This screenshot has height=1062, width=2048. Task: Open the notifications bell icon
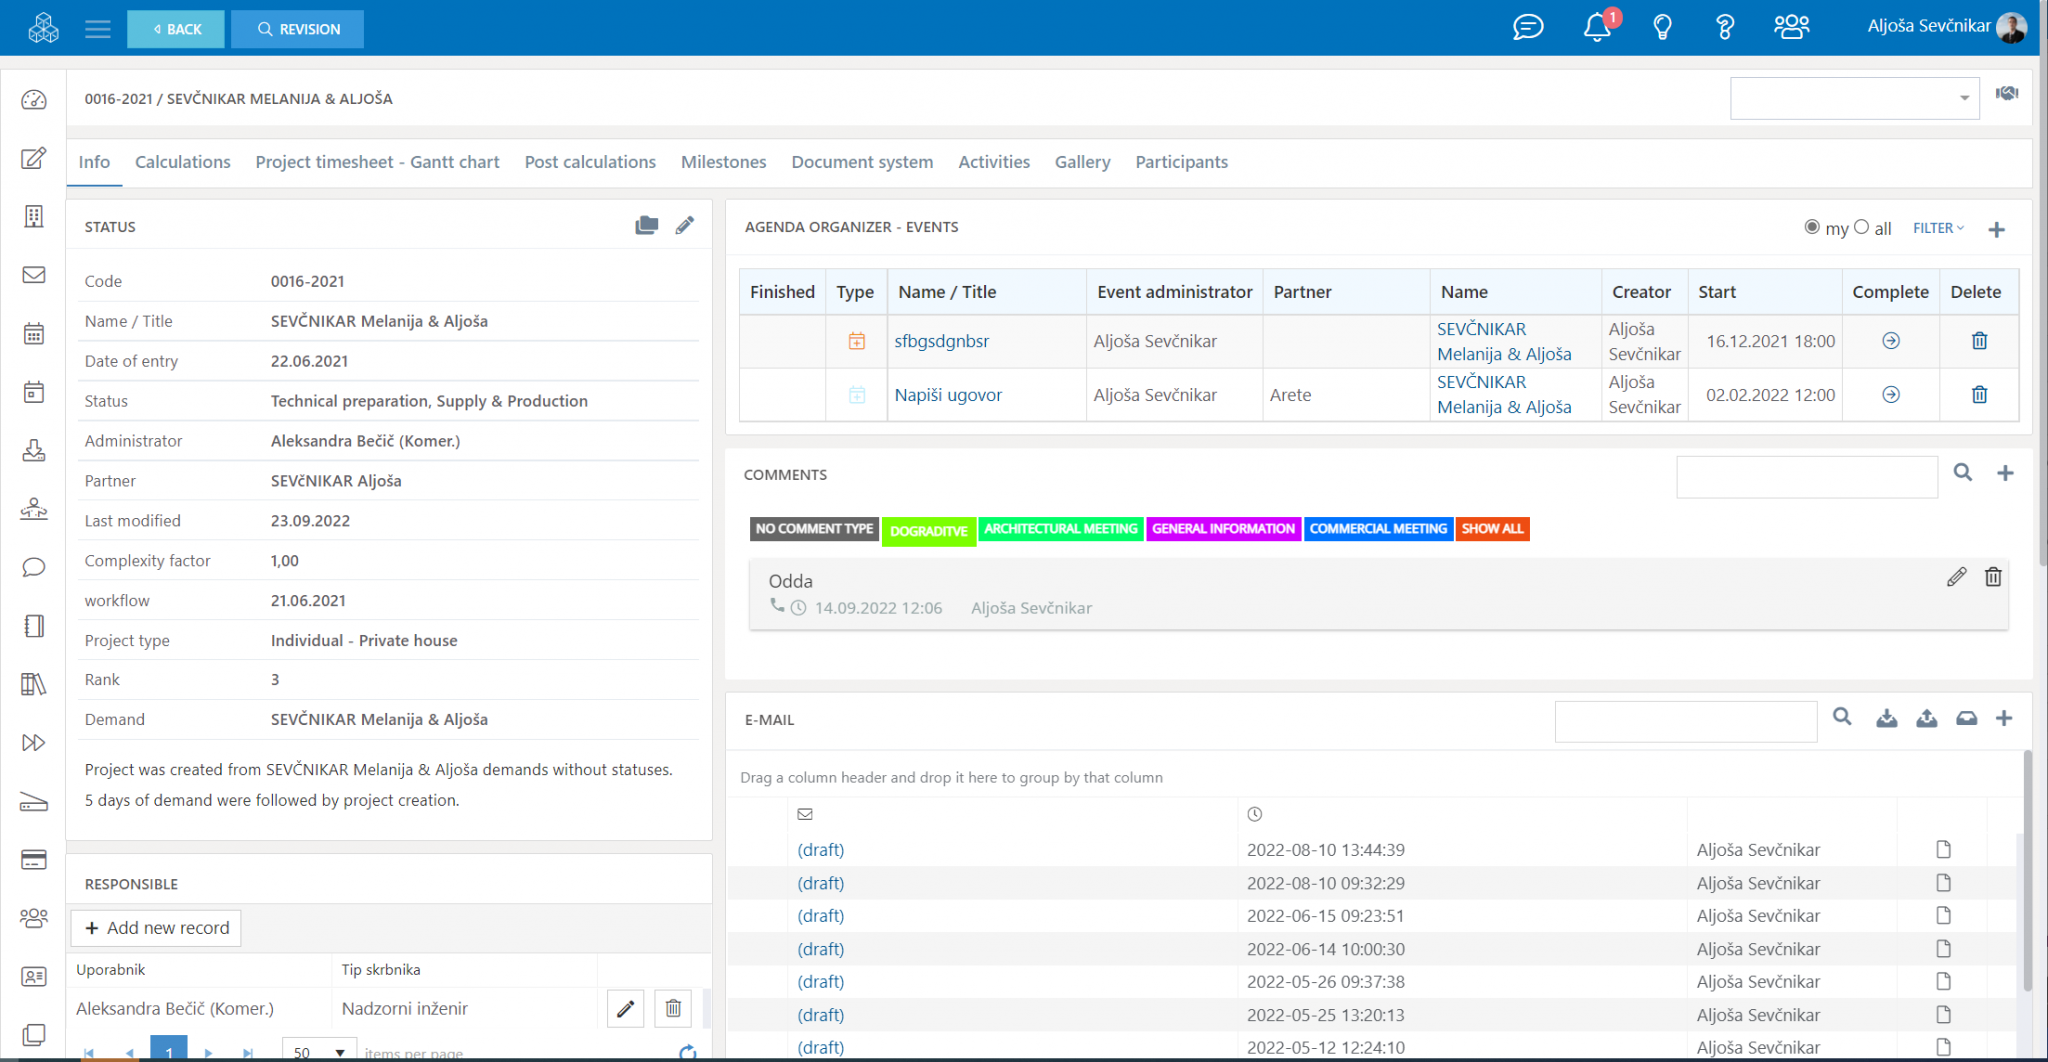[x=1597, y=28]
